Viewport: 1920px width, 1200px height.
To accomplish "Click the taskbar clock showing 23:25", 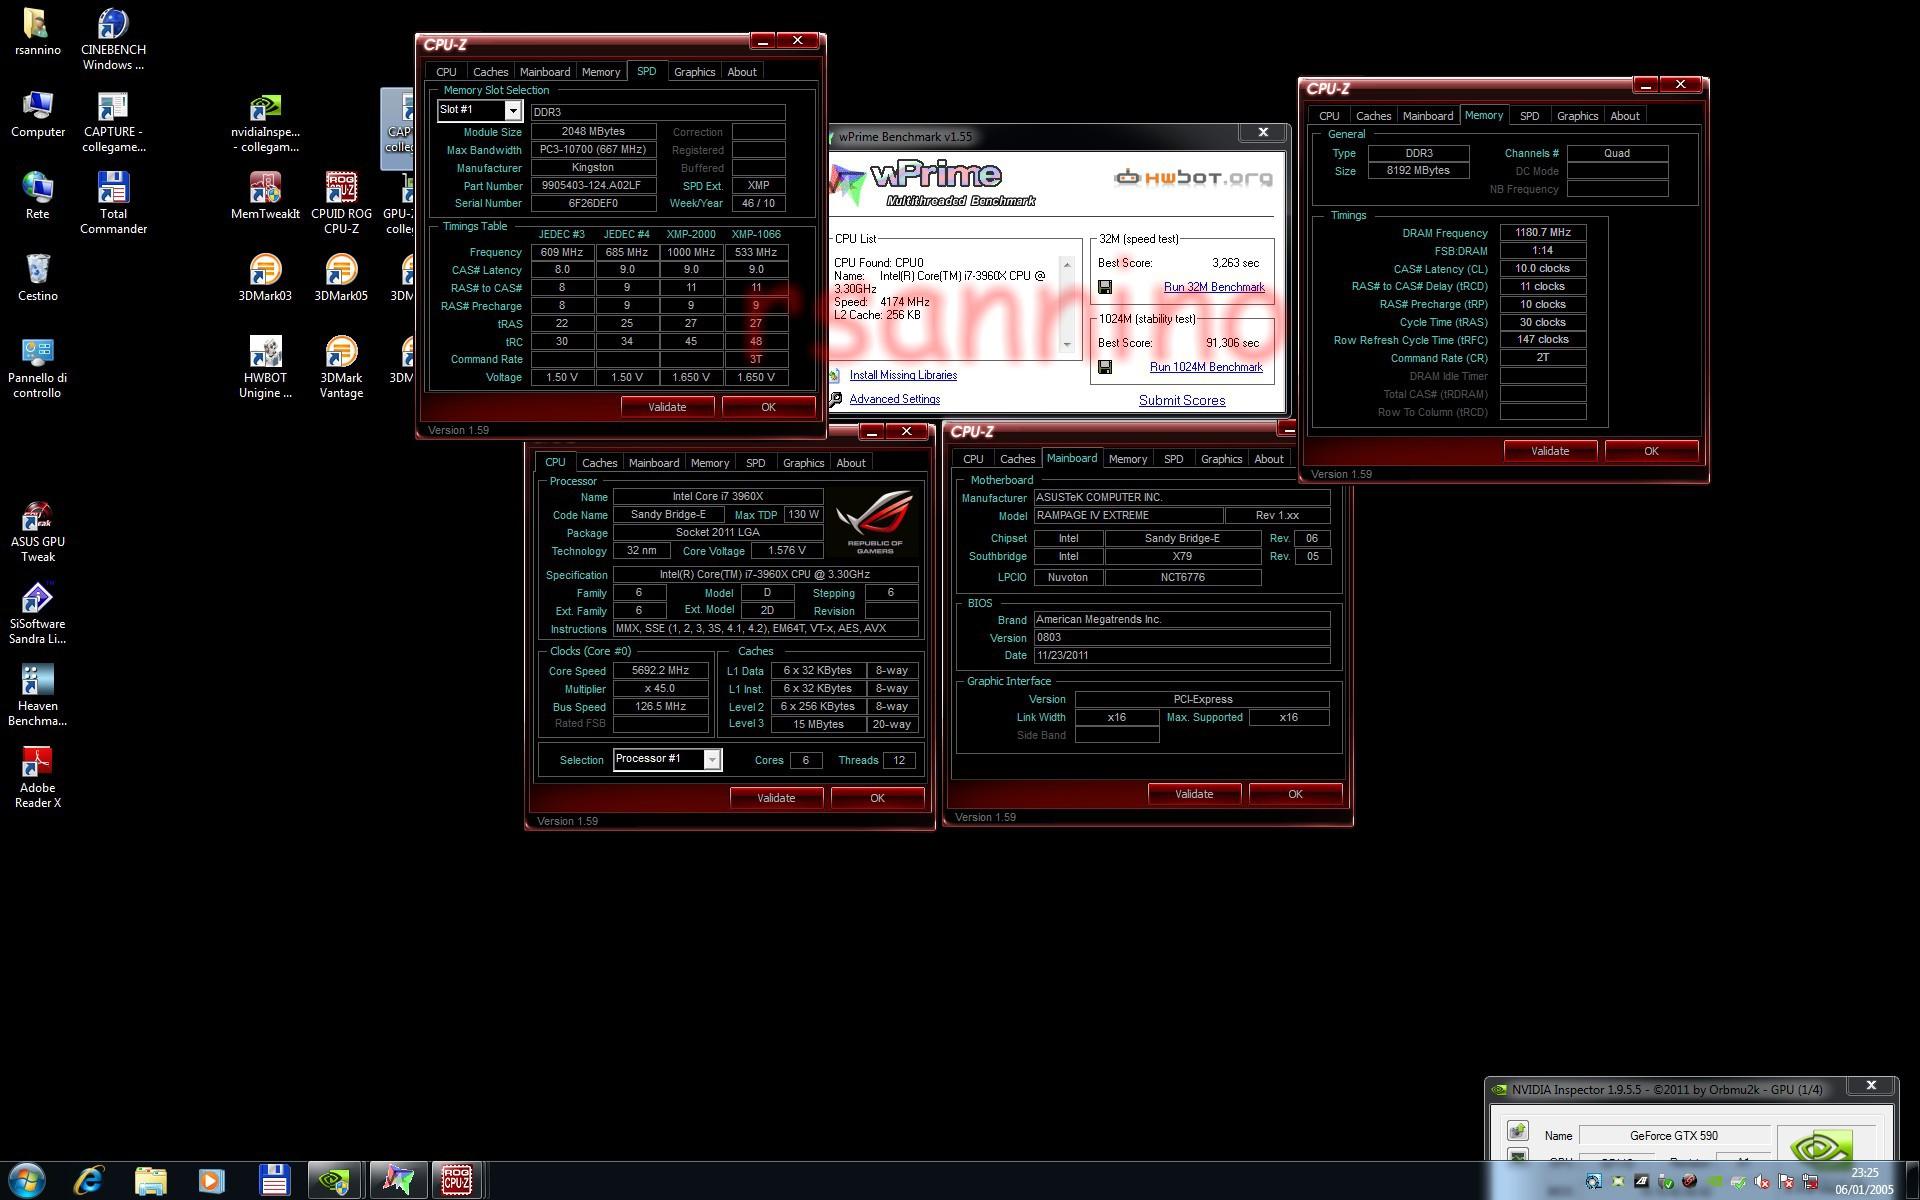I will tap(1864, 1181).
